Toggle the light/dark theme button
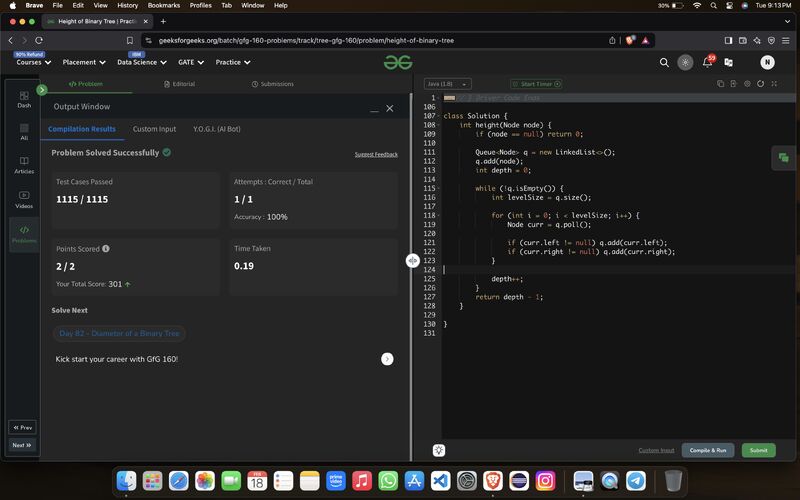The image size is (800, 500). (685, 62)
